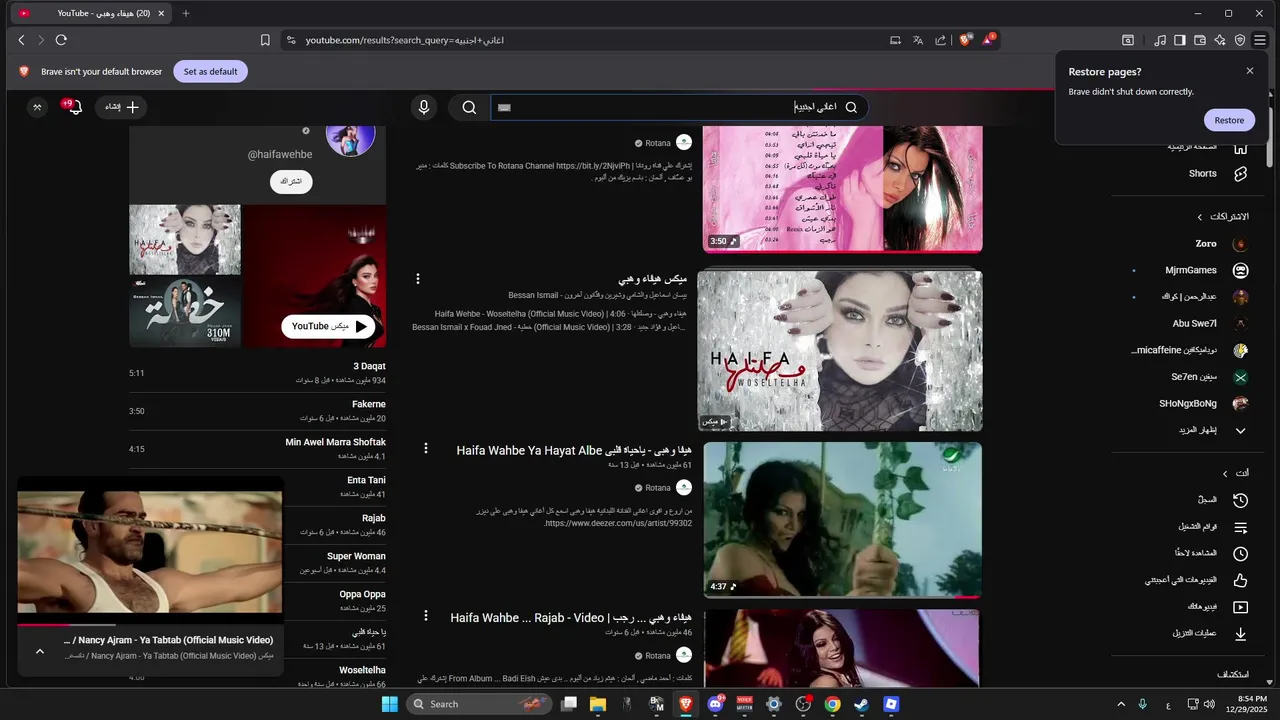Expand the miniplayer queue with the up chevron
Image resolution: width=1280 pixels, height=720 pixels.
(40, 651)
